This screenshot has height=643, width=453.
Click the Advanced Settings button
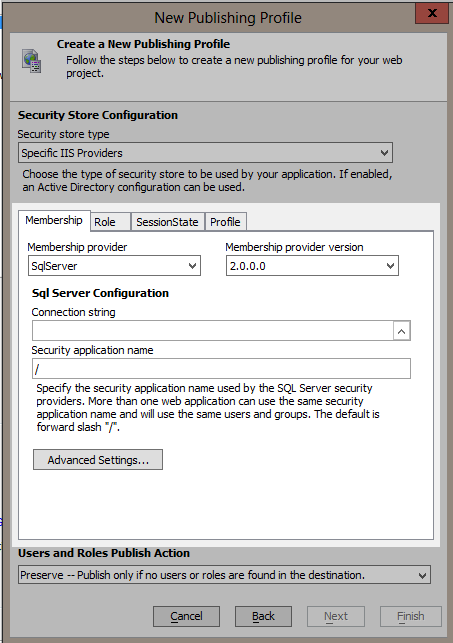point(98,460)
